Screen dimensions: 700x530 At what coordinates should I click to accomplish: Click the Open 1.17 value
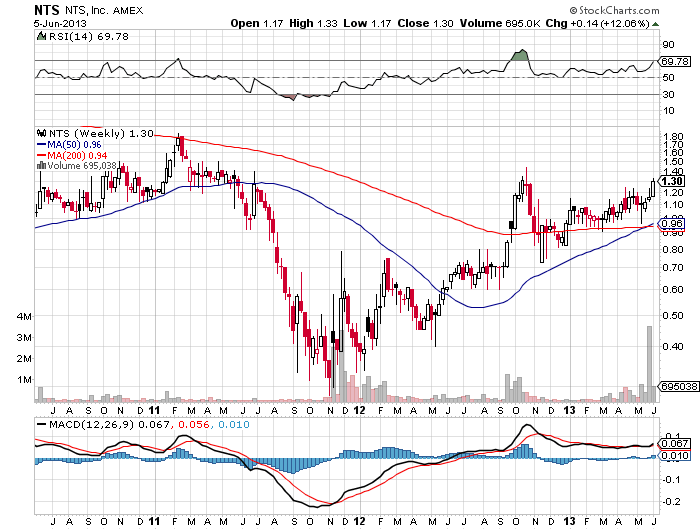pos(257,23)
